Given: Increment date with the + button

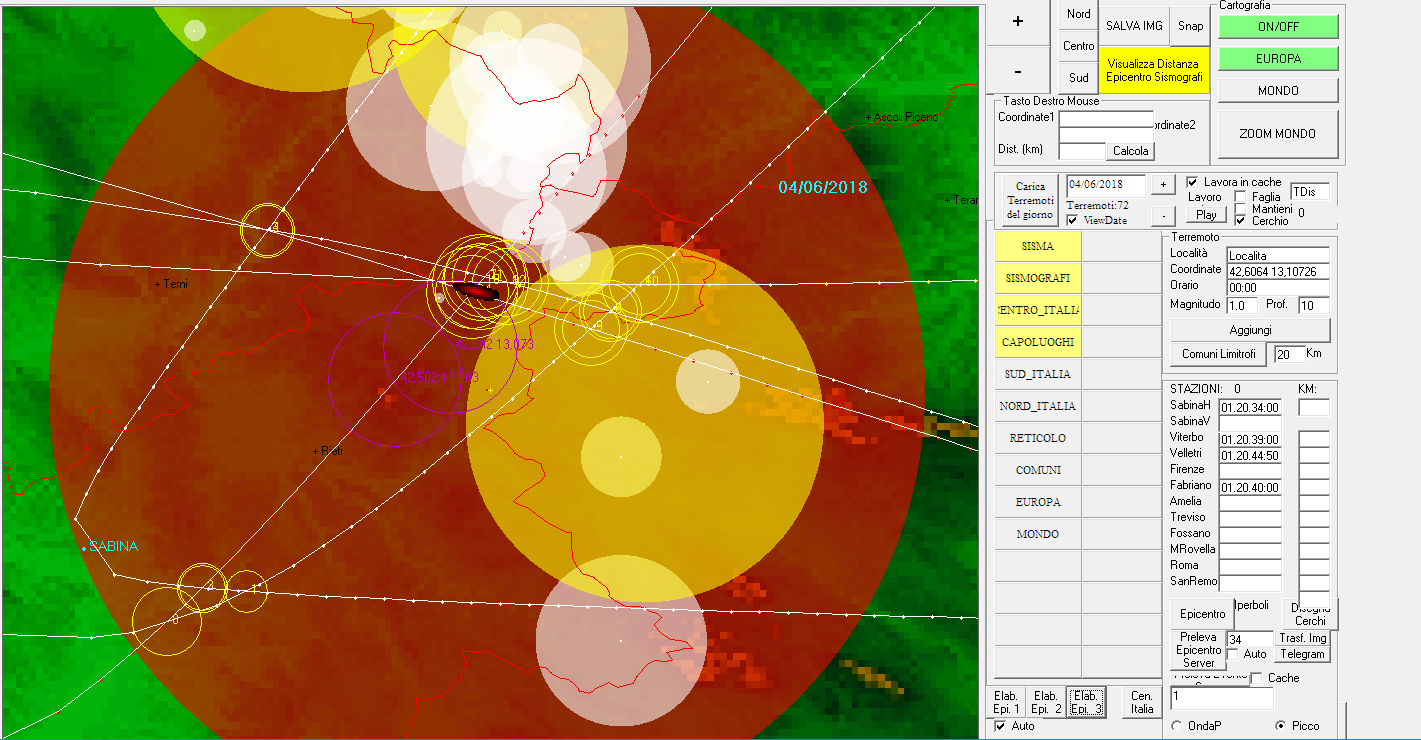Looking at the screenshot, I should click(x=1162, y=185).
